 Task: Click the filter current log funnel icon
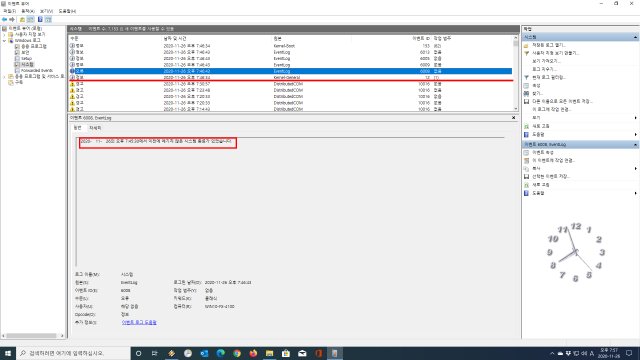pos(526,77)
